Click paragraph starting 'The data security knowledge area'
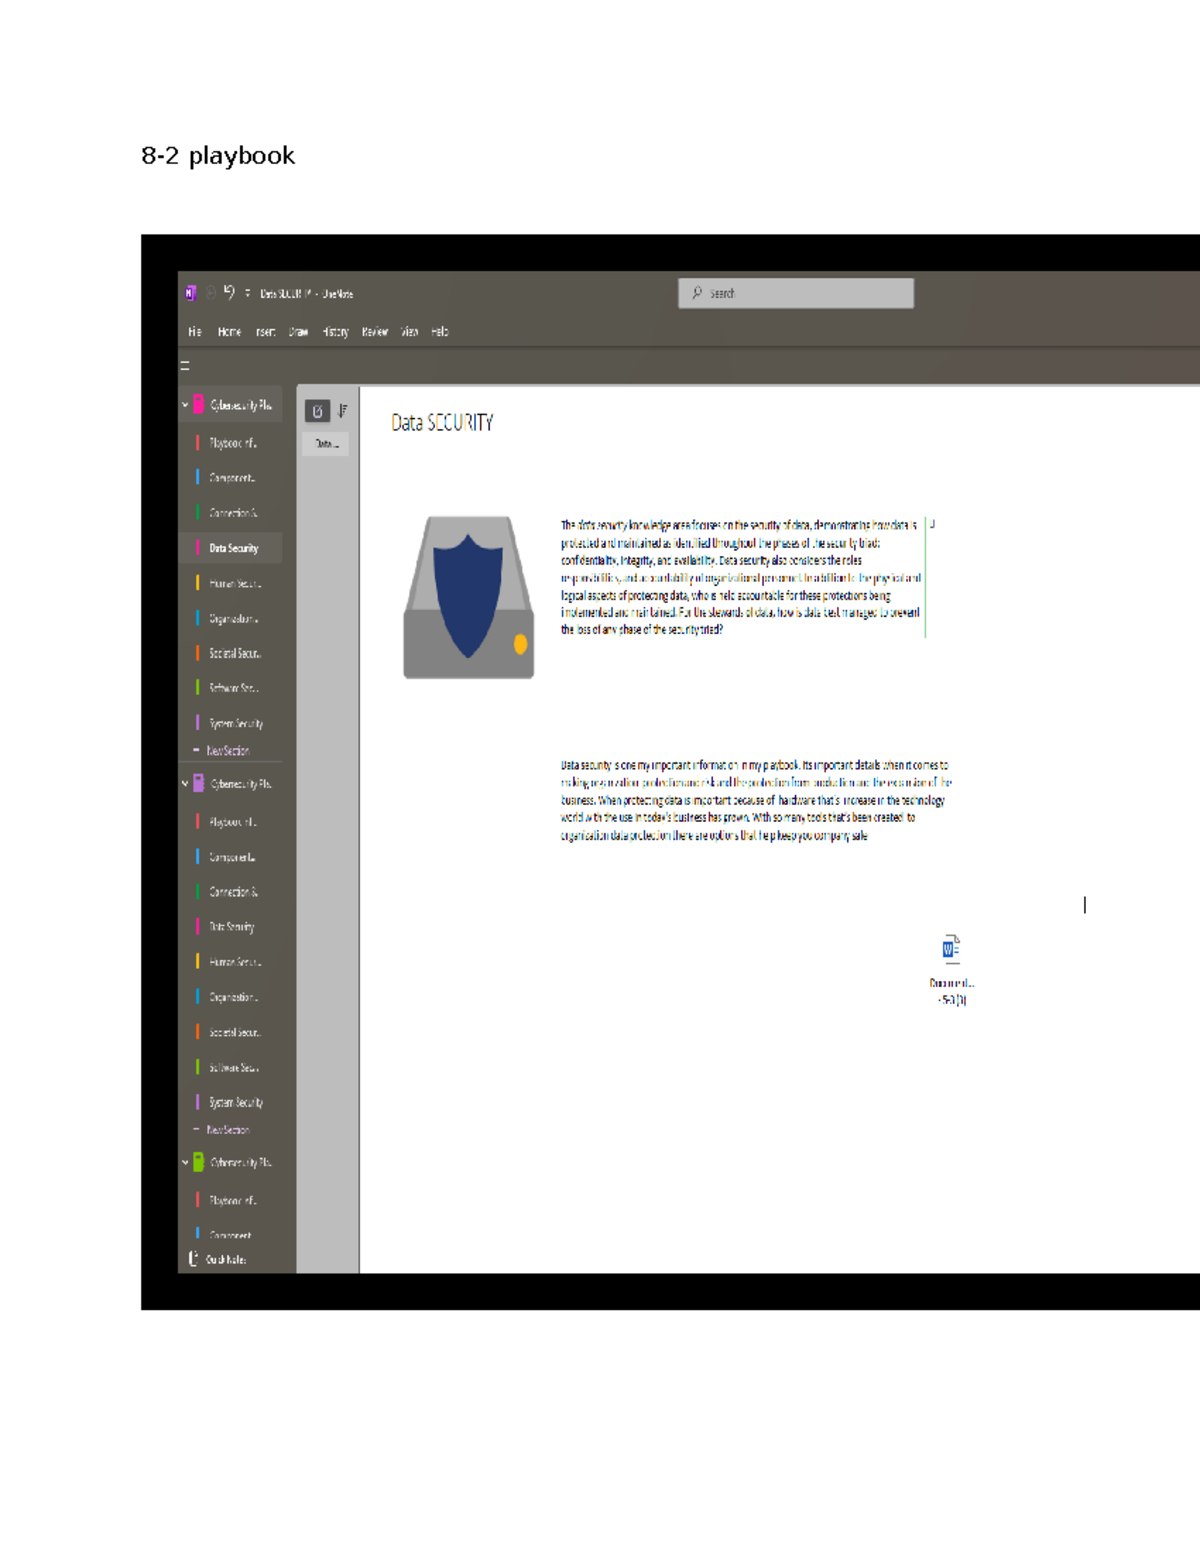The height and width of the screenshot is (1553, 1200). 740,577
